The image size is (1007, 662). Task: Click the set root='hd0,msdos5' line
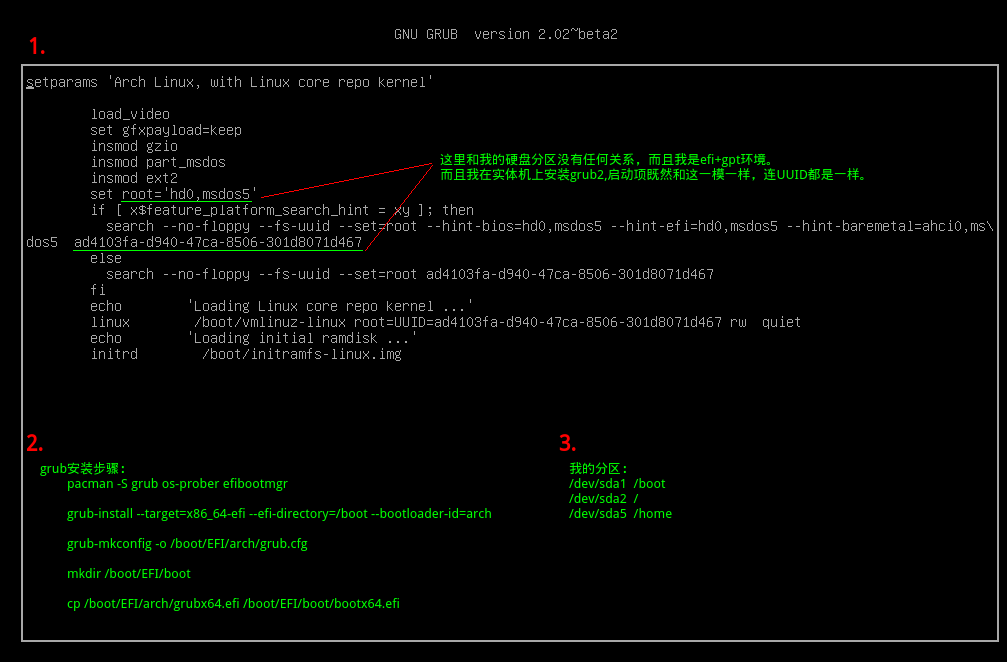(174, 194)
